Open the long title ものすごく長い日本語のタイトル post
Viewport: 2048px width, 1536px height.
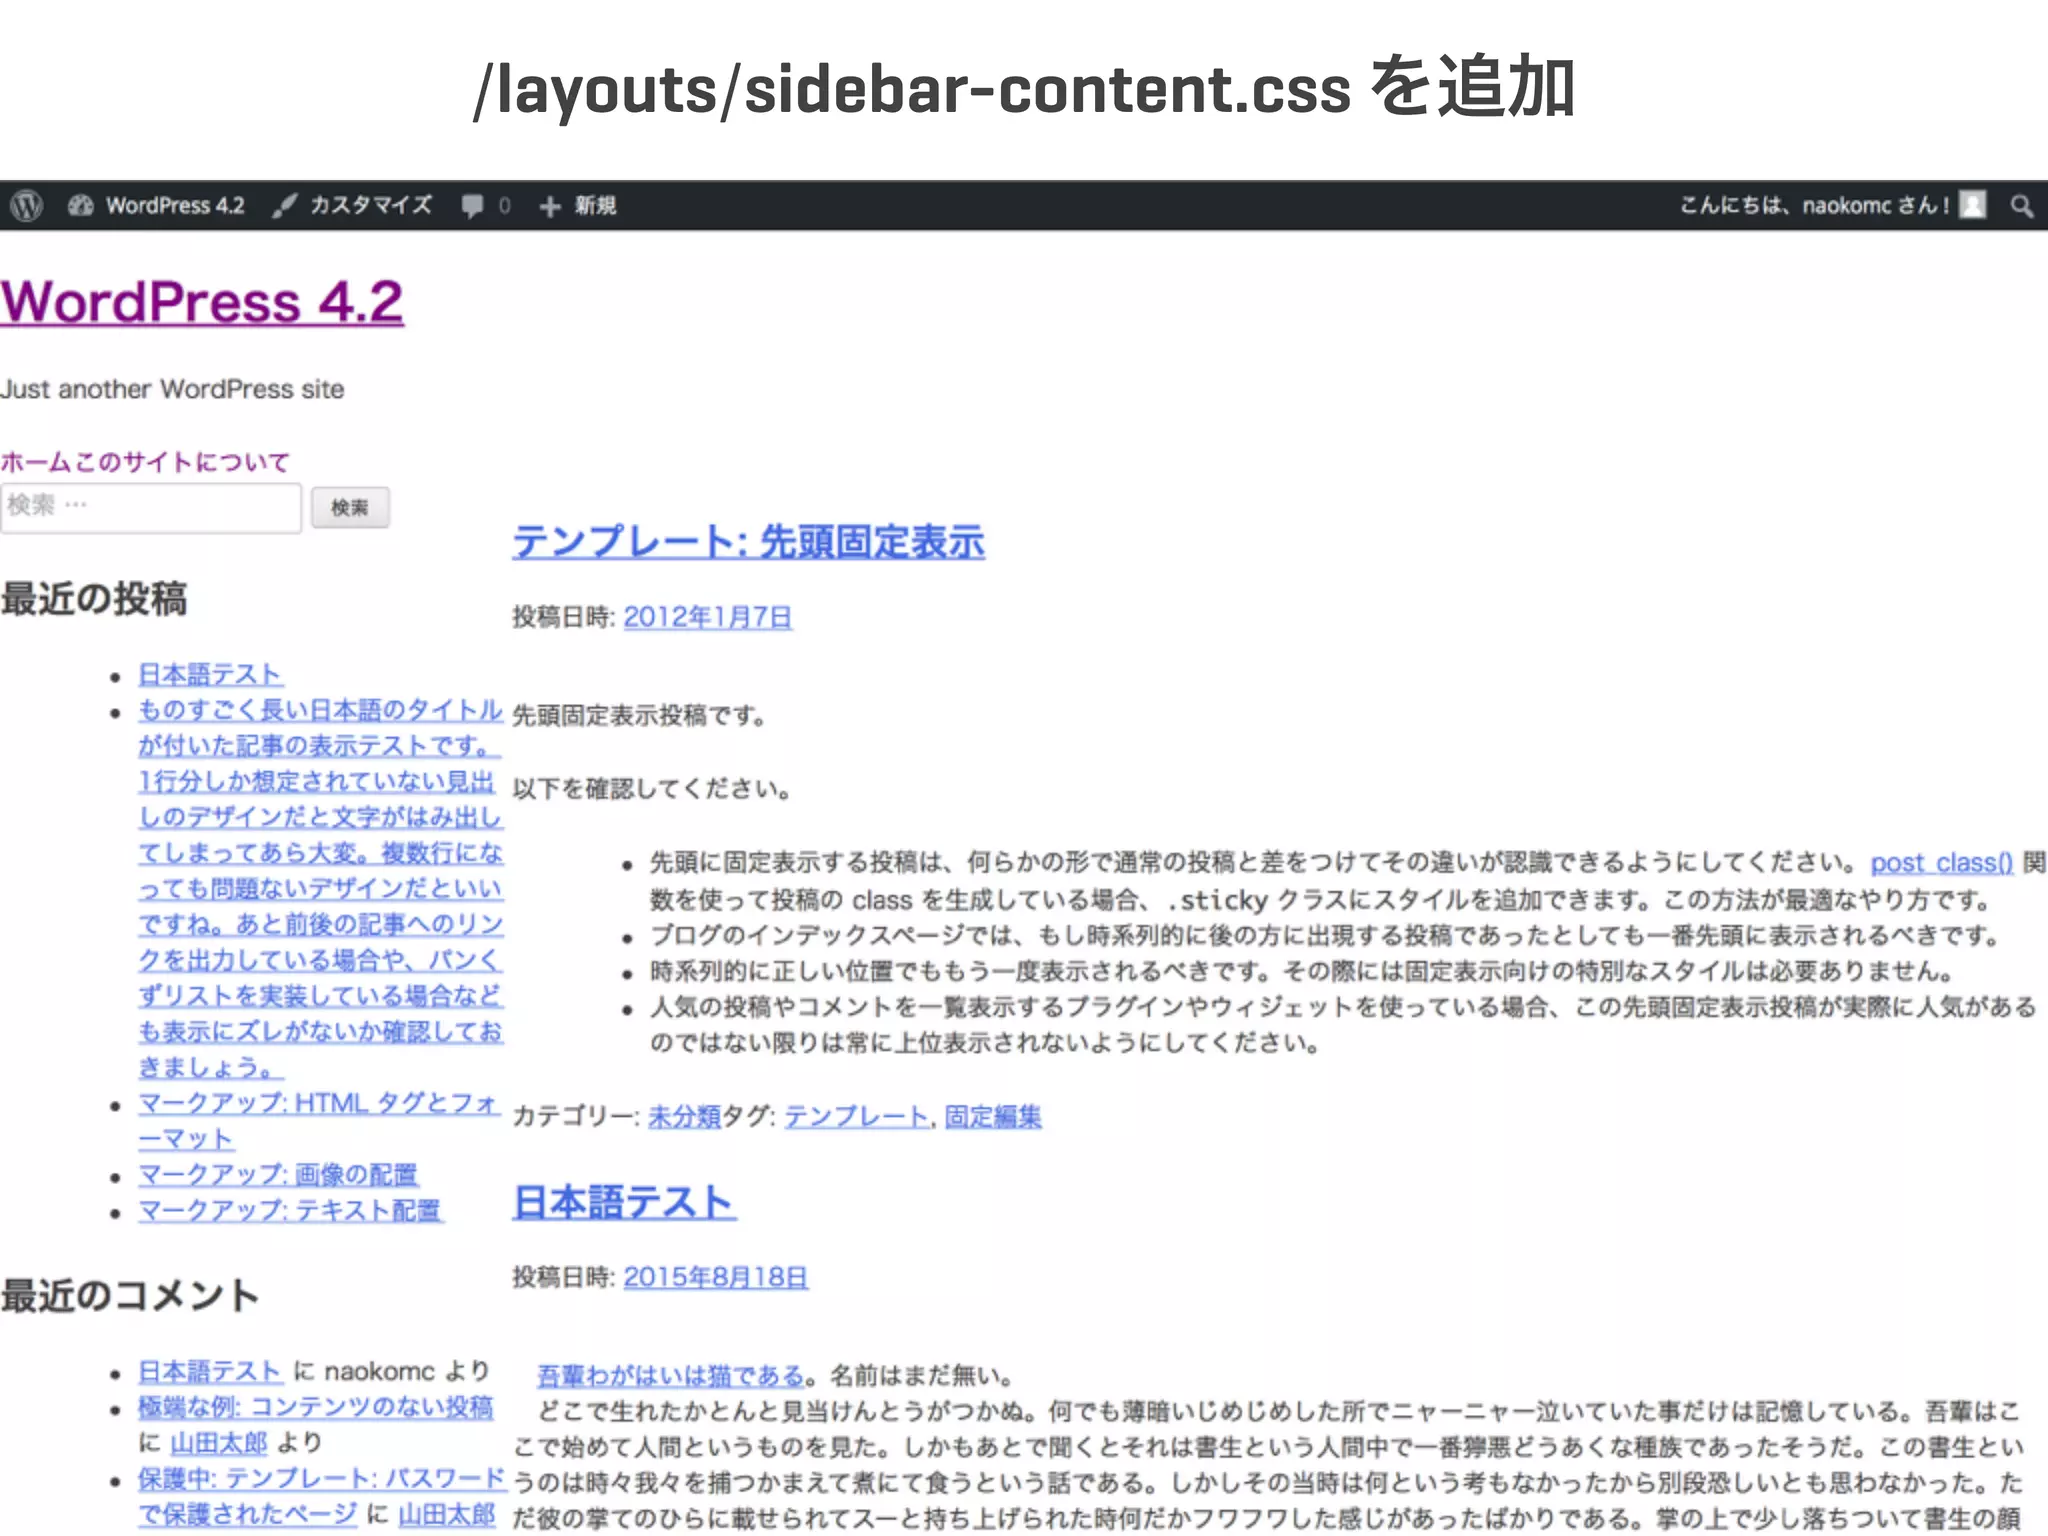321,888
